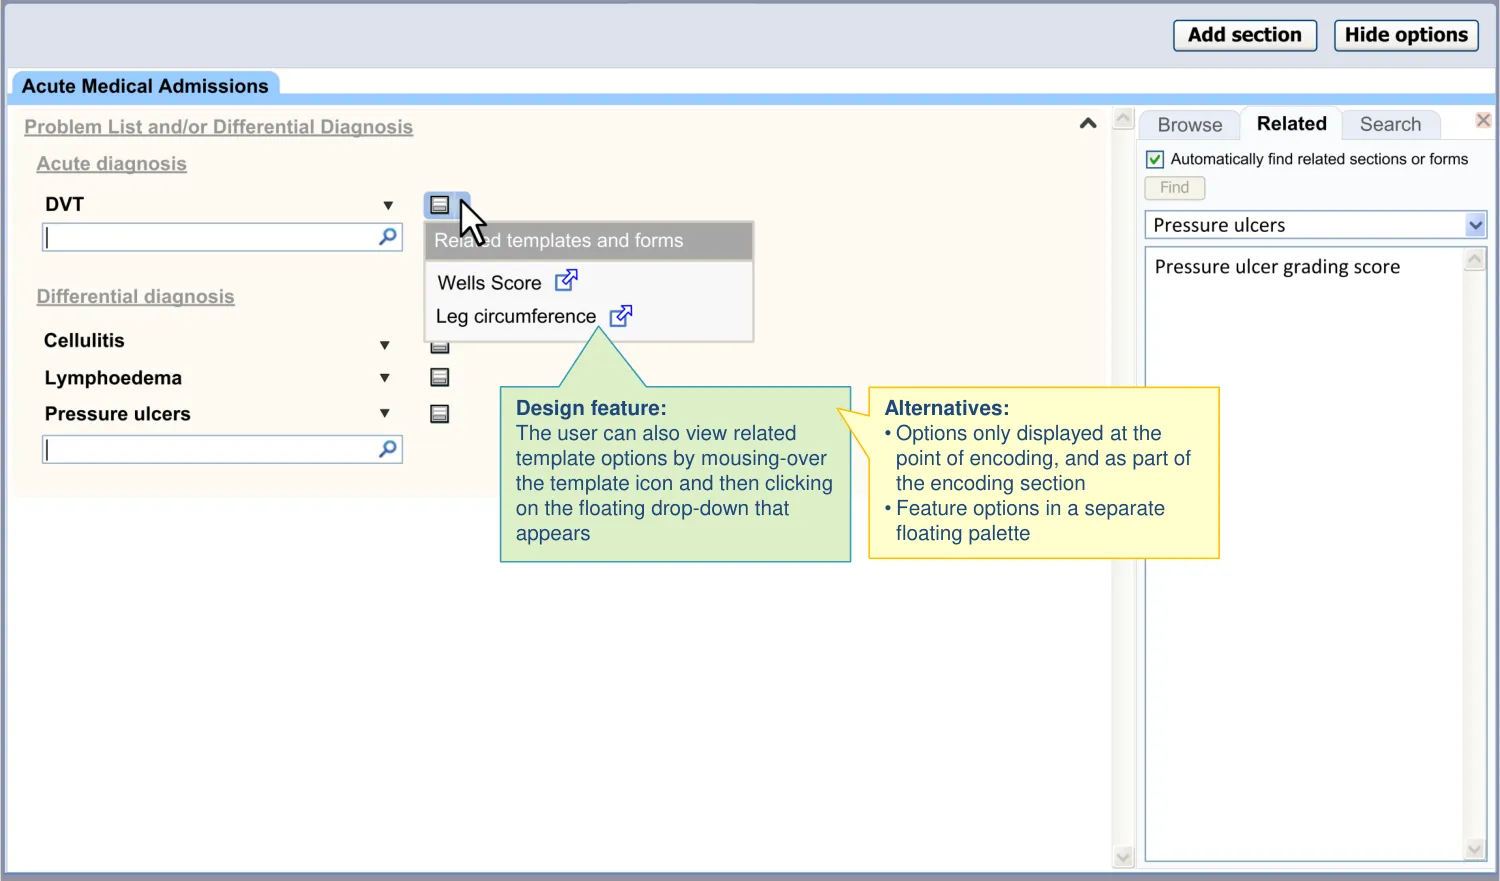Click the template icon next to DVT
This screenshot has height=881, width=1500.
pos(439,205)
